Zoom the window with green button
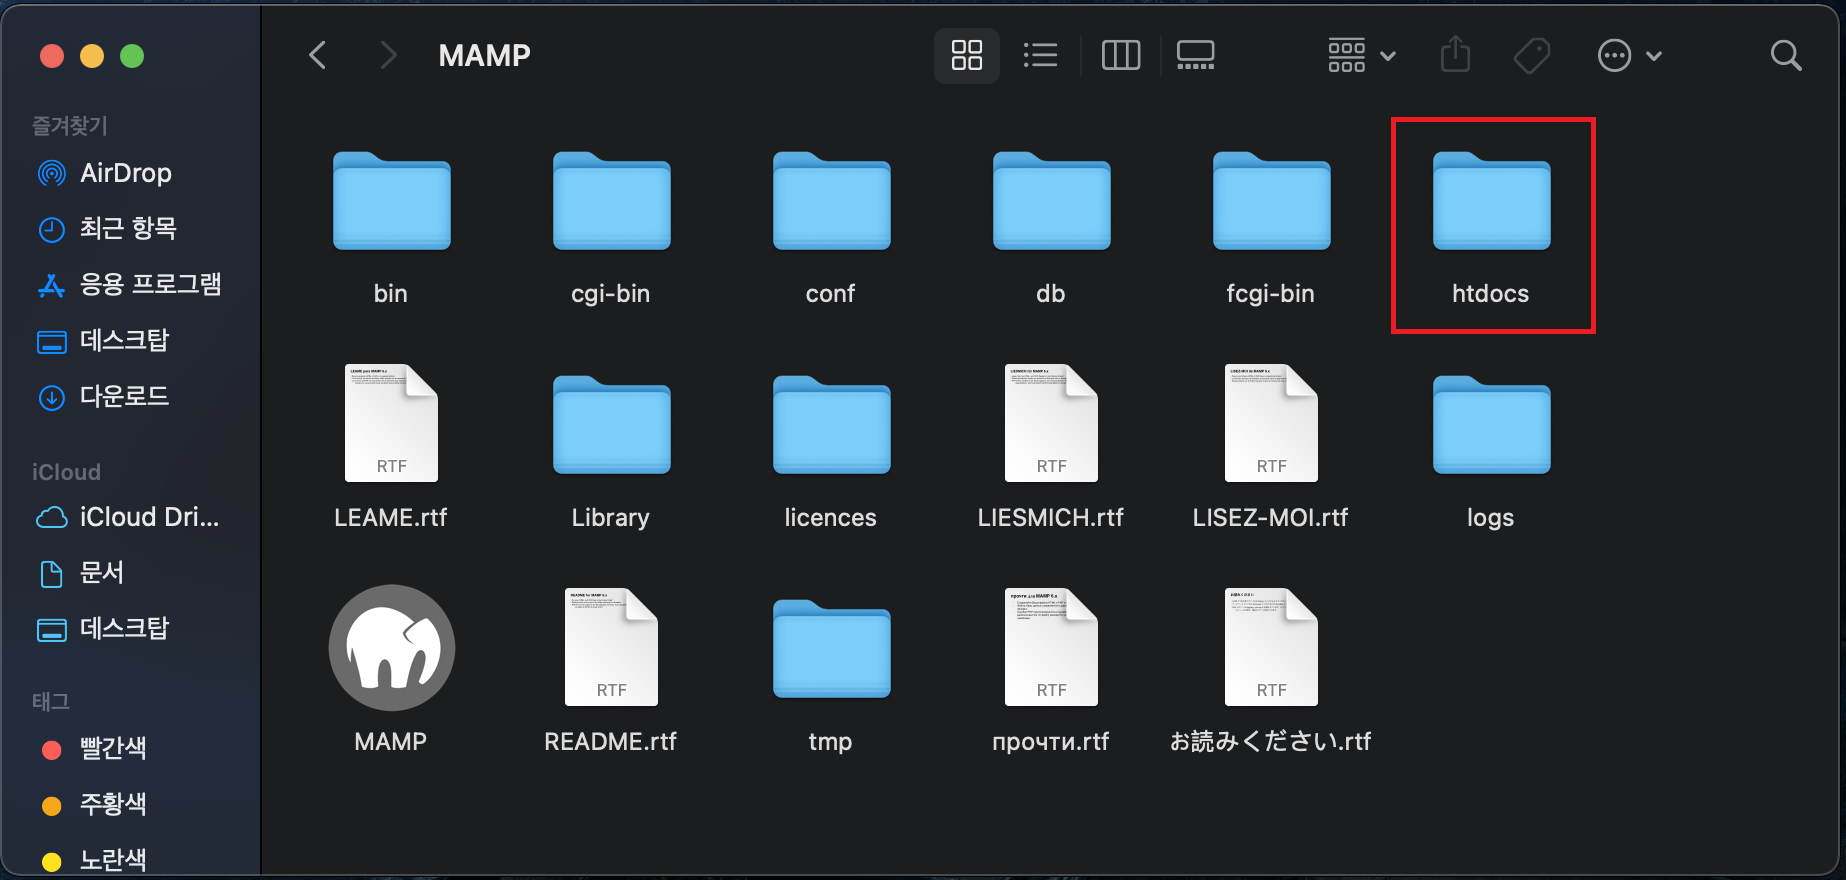Screen dimensions: 1846x880 coord(132,56)
